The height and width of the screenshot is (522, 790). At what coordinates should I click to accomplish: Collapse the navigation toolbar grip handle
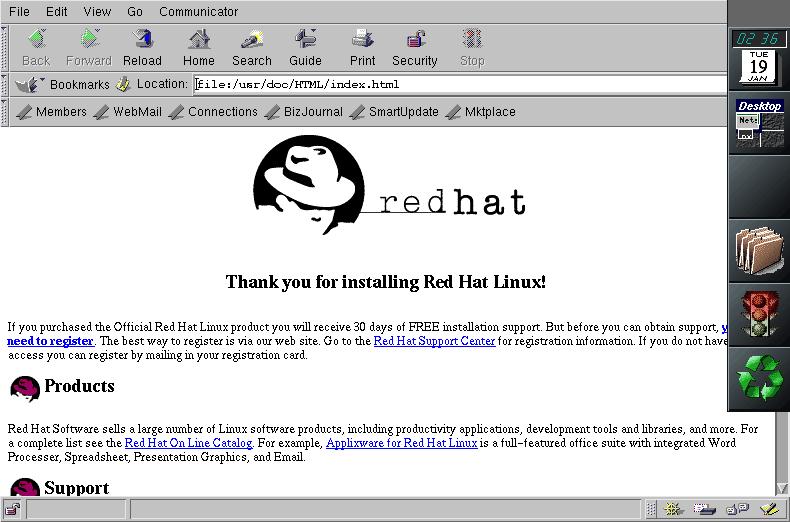click(x=4, y=48)
